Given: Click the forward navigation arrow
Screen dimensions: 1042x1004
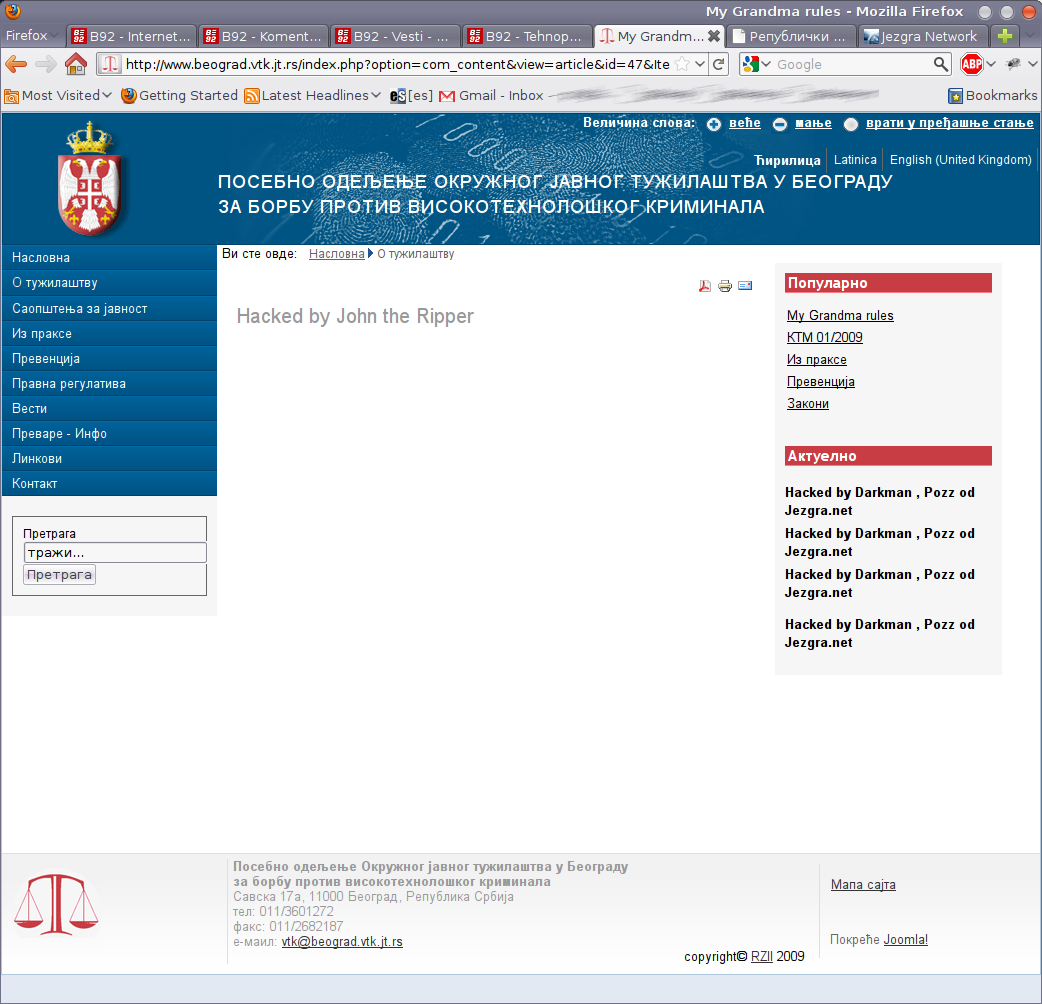Looking at the screenshot, I should tap(46, 64).
